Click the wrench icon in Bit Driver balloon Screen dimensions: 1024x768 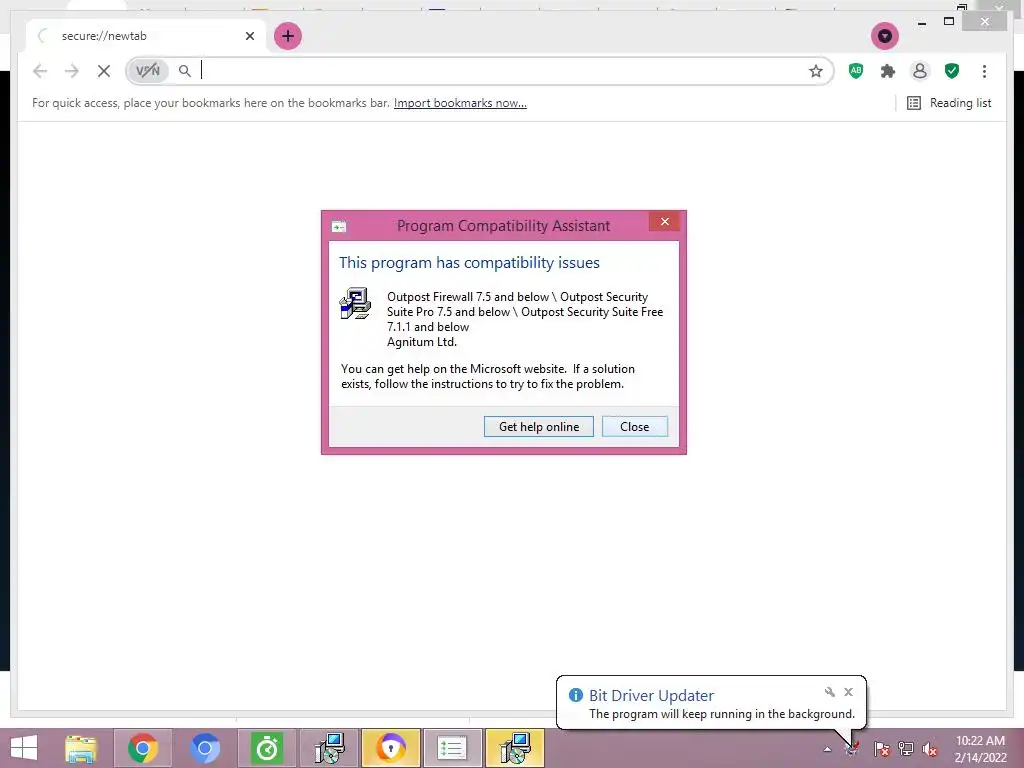829,692
